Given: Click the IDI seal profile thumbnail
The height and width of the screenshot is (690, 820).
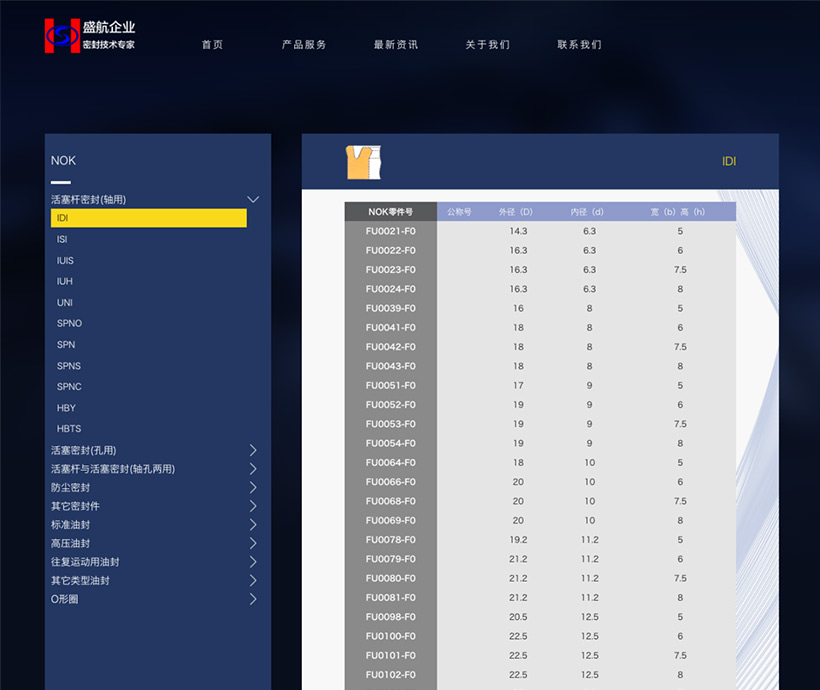Looking at the screenshot, I should [x=364, y=162].
